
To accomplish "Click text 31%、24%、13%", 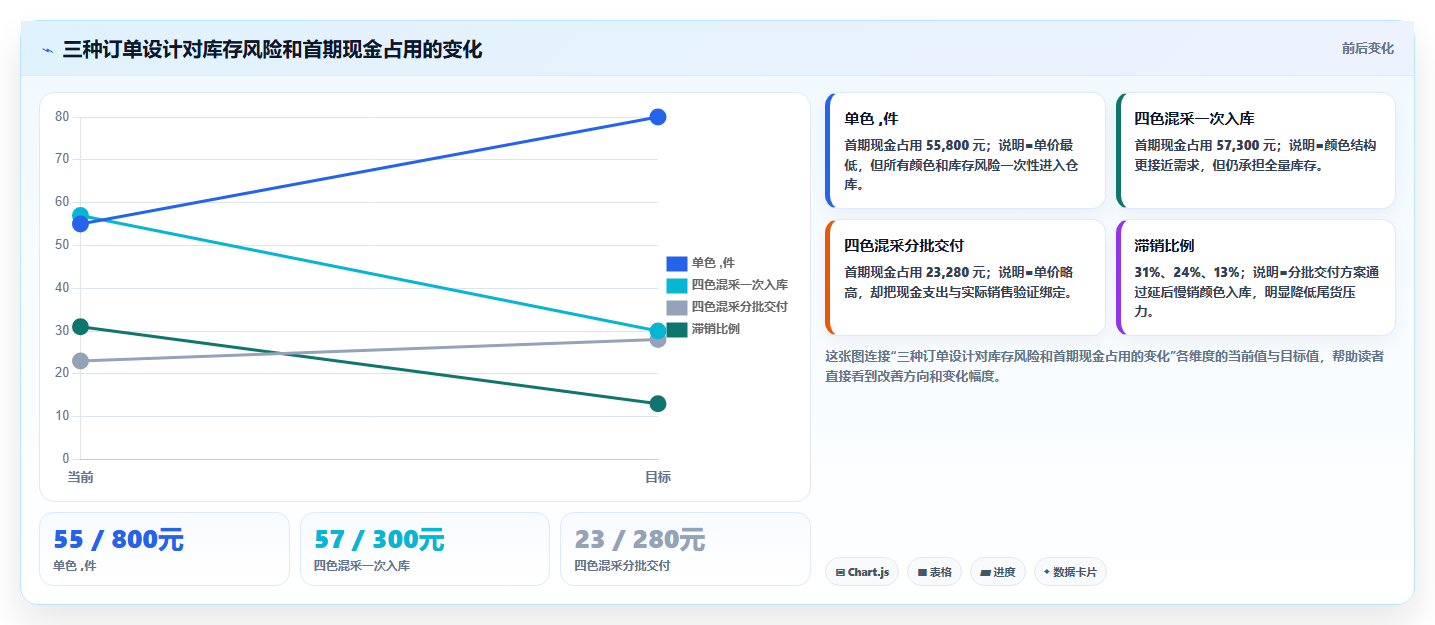I will (x=1190, y=272).
